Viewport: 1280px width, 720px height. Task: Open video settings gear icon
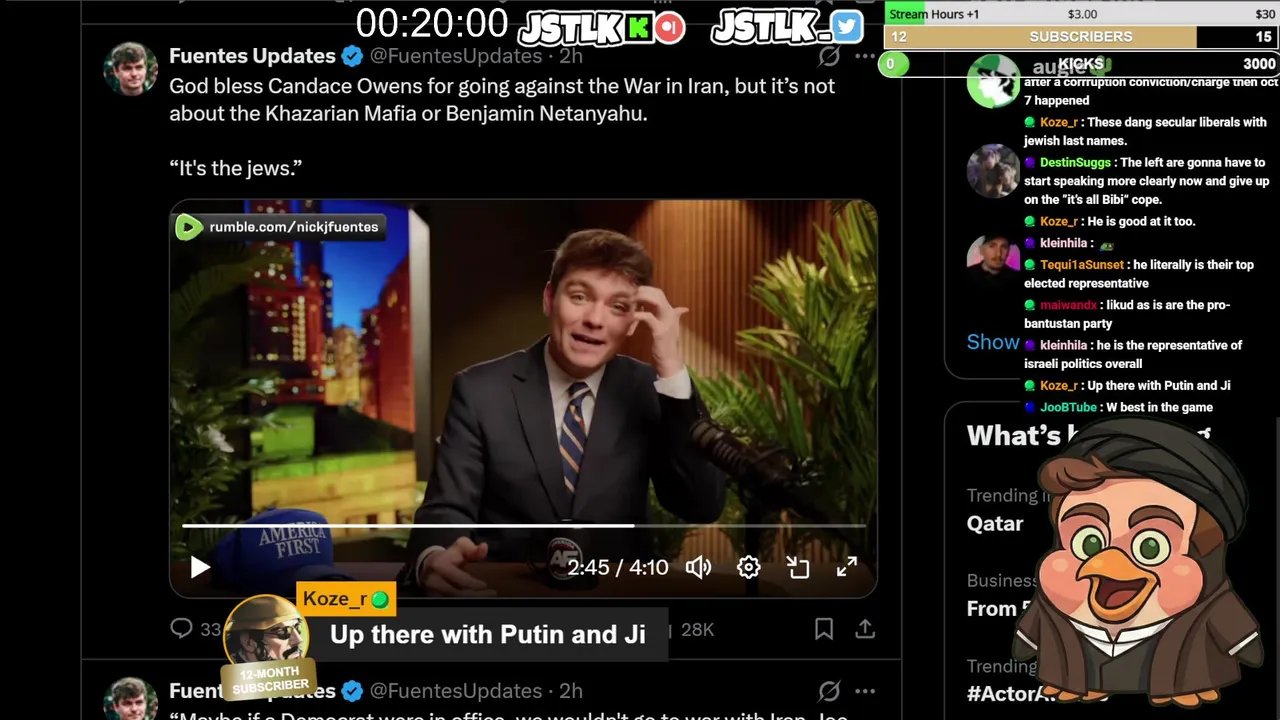[748, 567]
